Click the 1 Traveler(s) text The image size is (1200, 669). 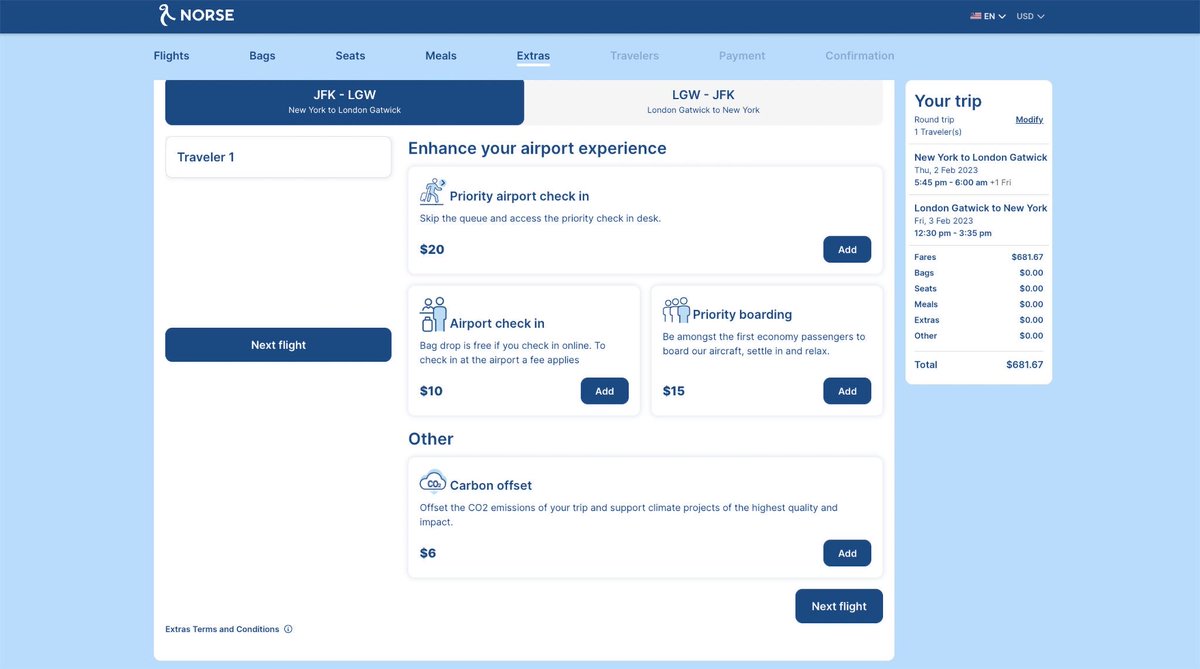pos(938,132)
